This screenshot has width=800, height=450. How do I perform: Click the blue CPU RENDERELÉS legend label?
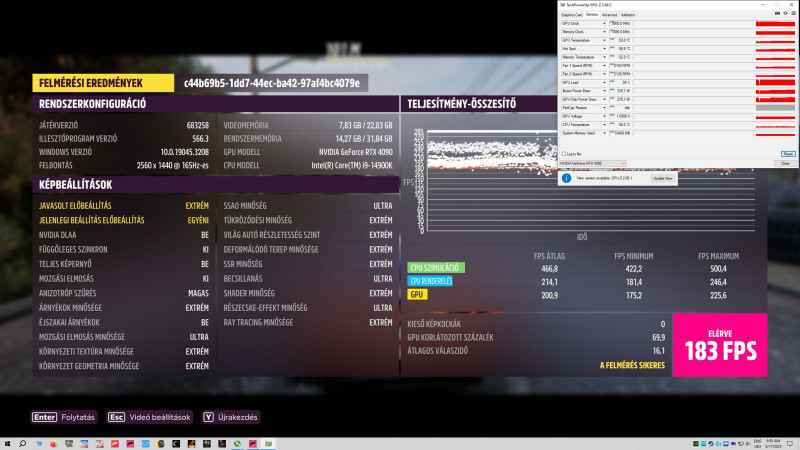pos(430,281)
